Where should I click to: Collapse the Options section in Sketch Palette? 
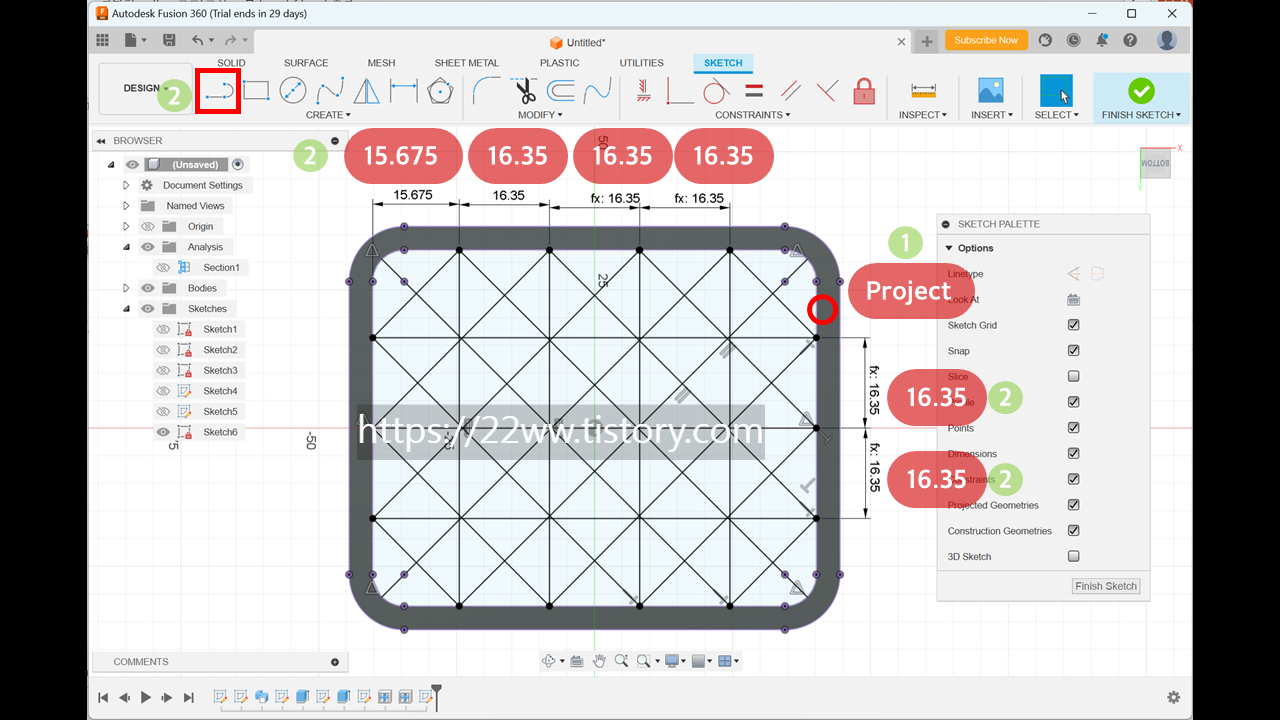click(949, 248)
